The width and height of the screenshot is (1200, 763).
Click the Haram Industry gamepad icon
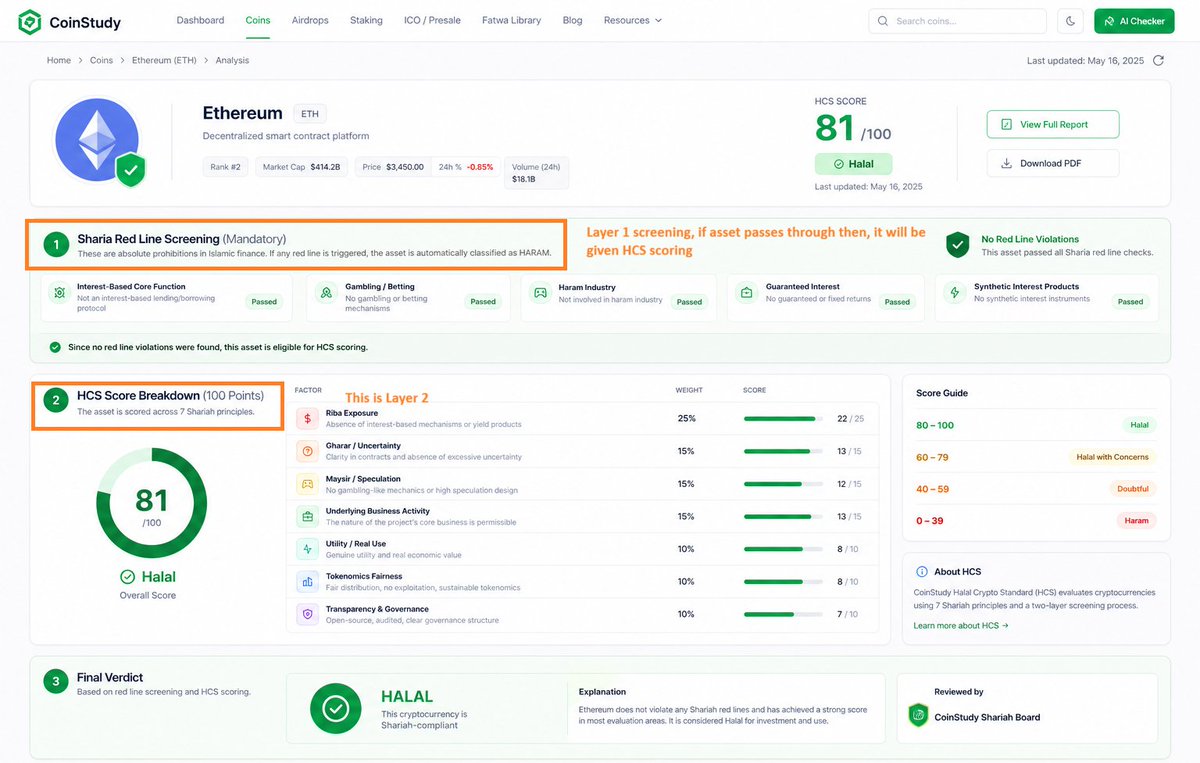coord(540,293)
